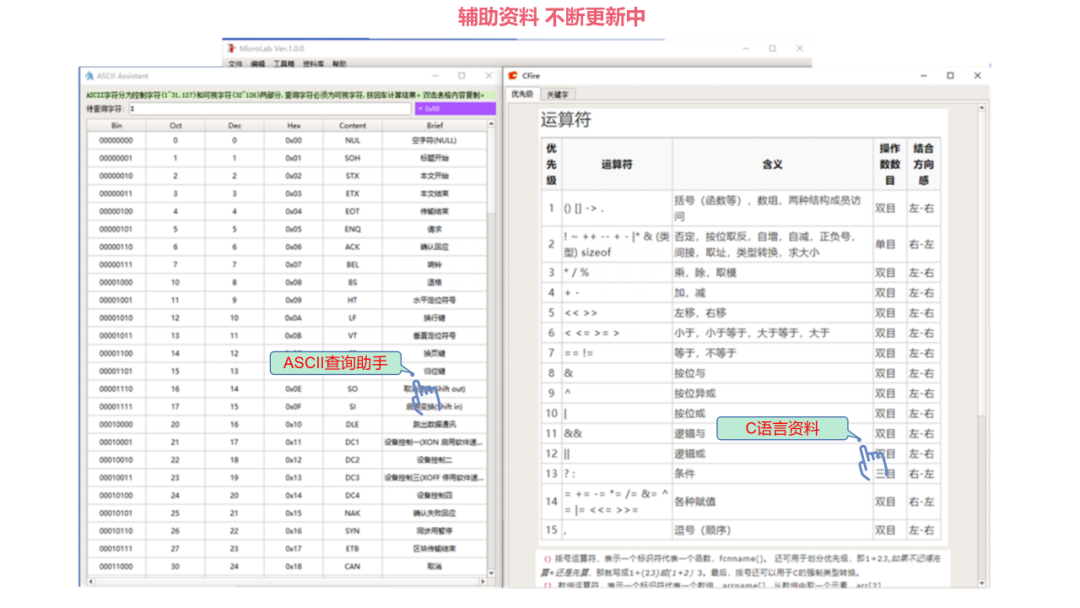Click the ASCII Assistant window icon
The image size is (1080, 608).
87,75
